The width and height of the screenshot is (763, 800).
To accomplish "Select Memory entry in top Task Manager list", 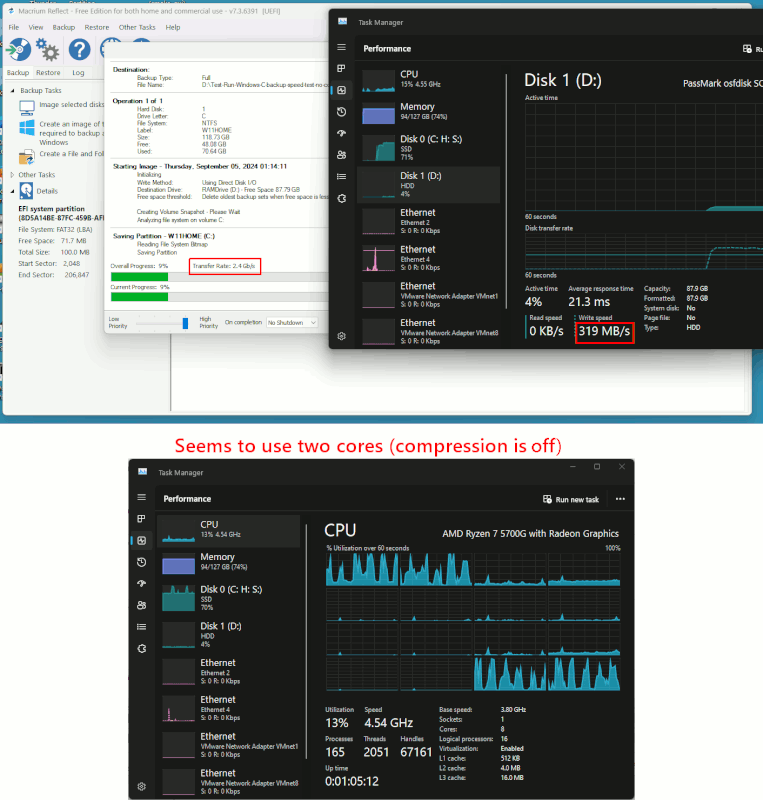I will coord(429,112).
